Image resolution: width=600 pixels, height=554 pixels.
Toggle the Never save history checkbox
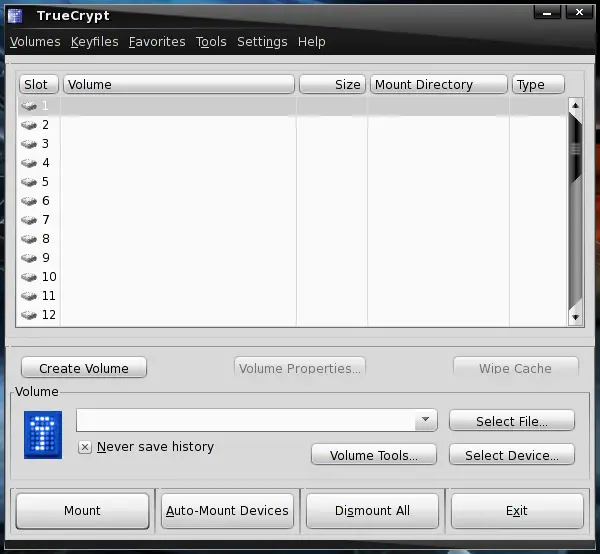[x=85, y=447]
